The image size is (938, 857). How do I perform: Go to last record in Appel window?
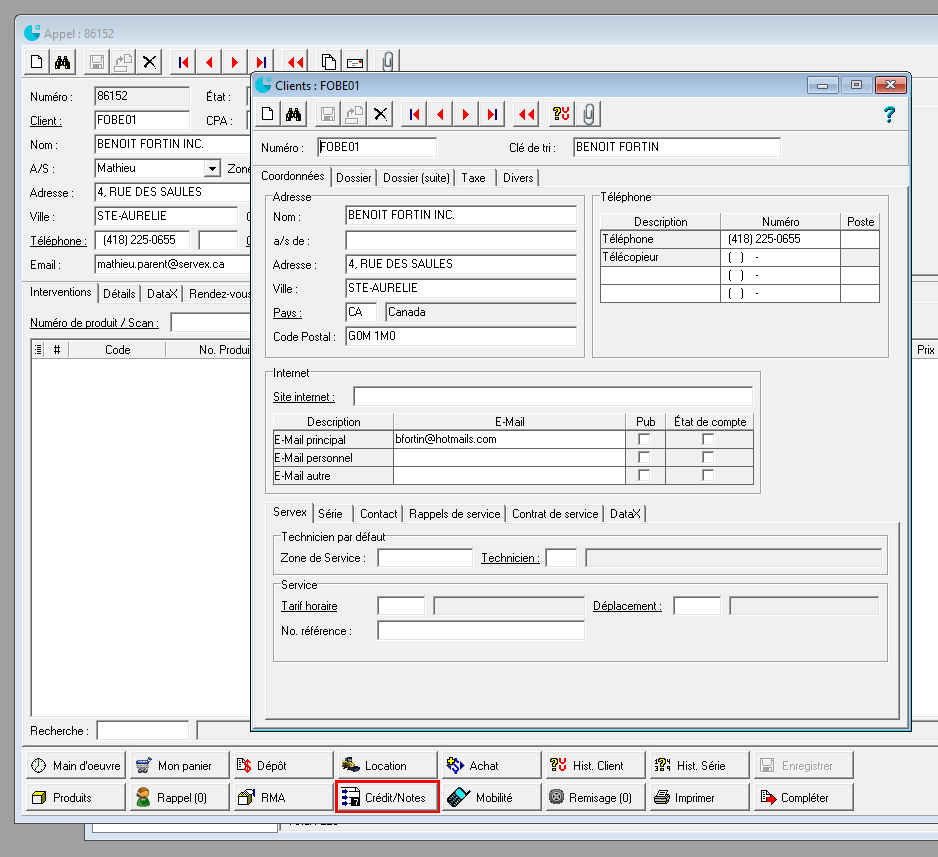pyautogui.click(x=261, y=62)
